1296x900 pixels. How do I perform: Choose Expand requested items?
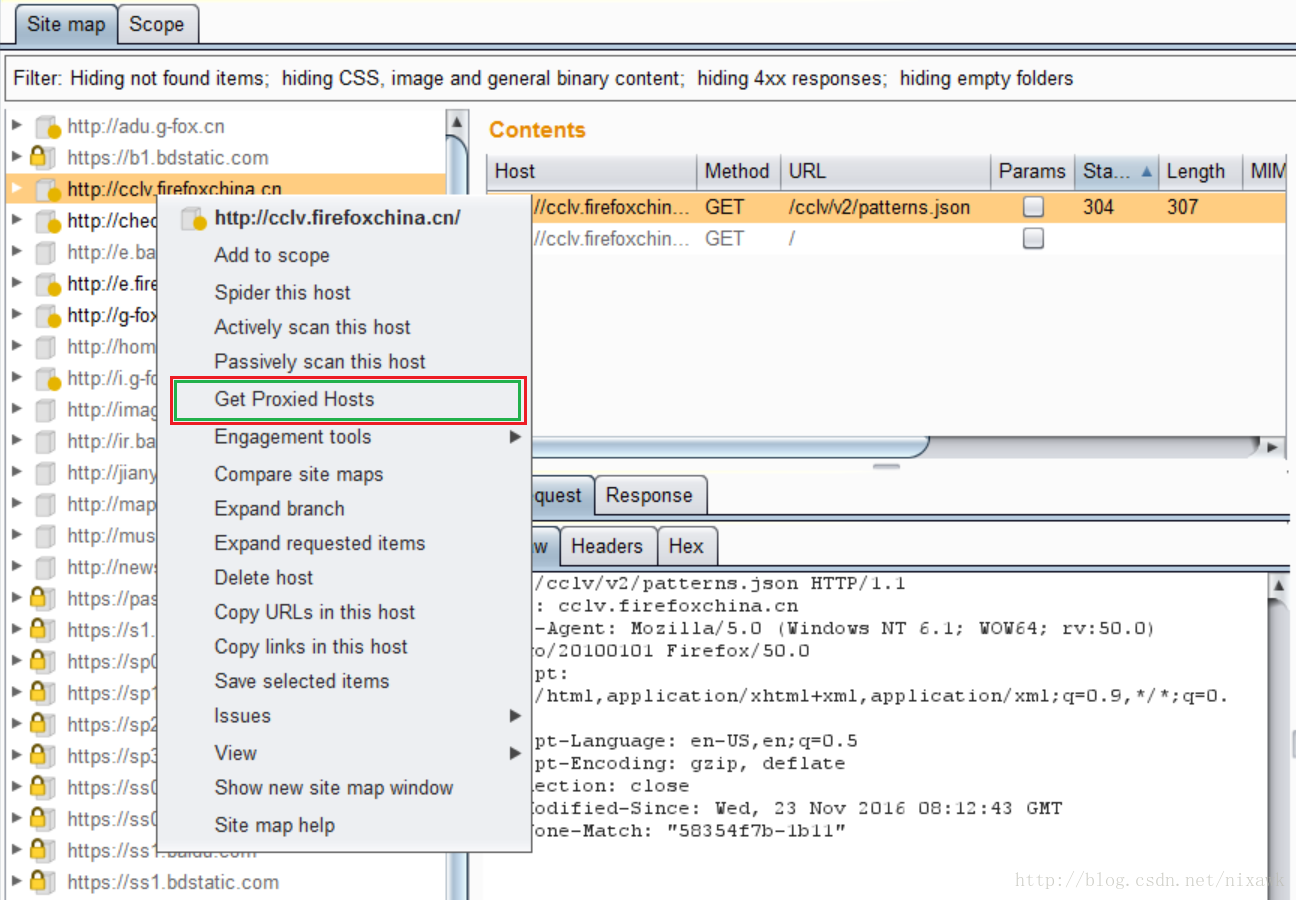pyautogui.click(x=320, y=543)
